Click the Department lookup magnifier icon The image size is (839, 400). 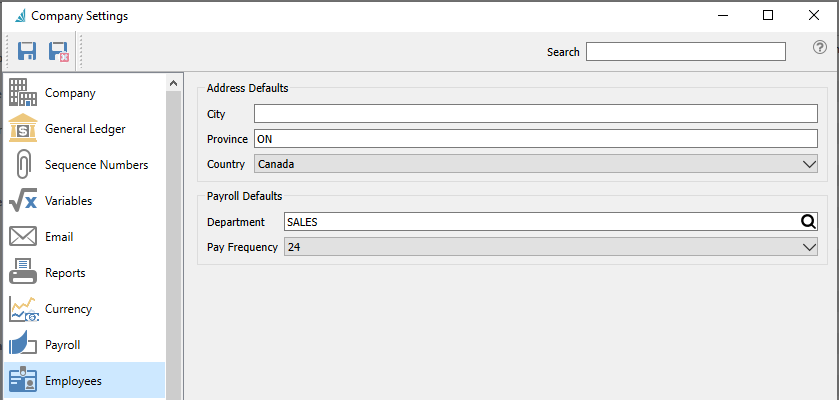808,222
